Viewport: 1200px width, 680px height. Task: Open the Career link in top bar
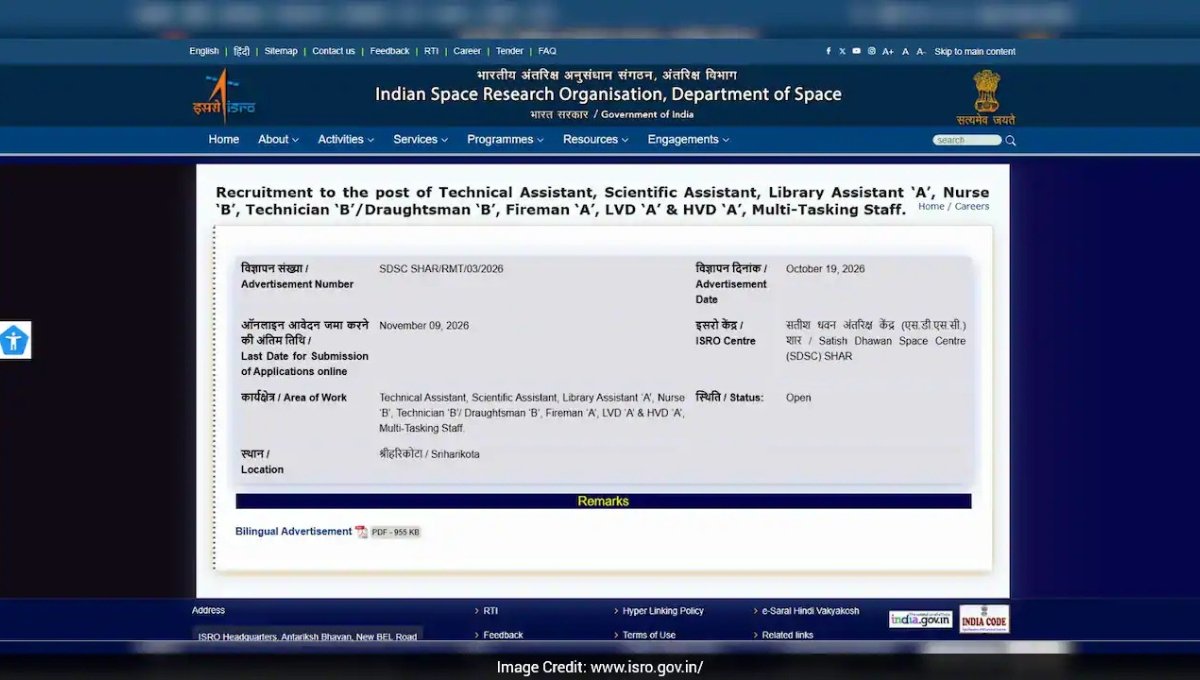(467, 51)
